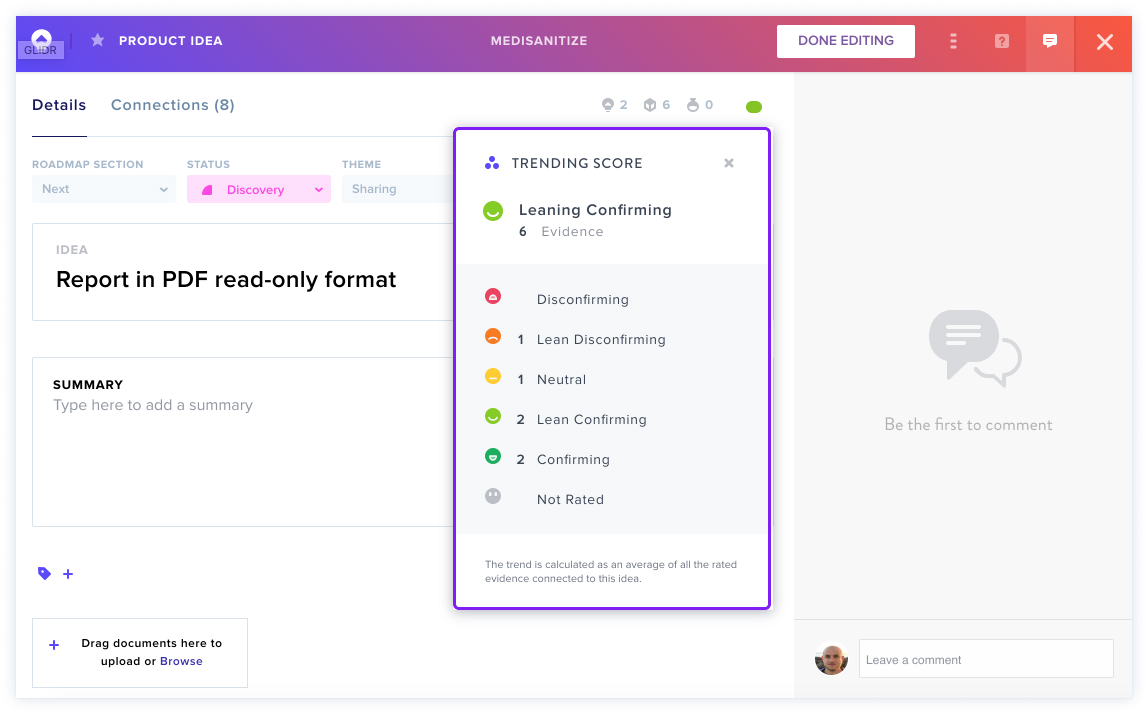Toggle the comments panel icon
1148x714 pixels.
1049,41
